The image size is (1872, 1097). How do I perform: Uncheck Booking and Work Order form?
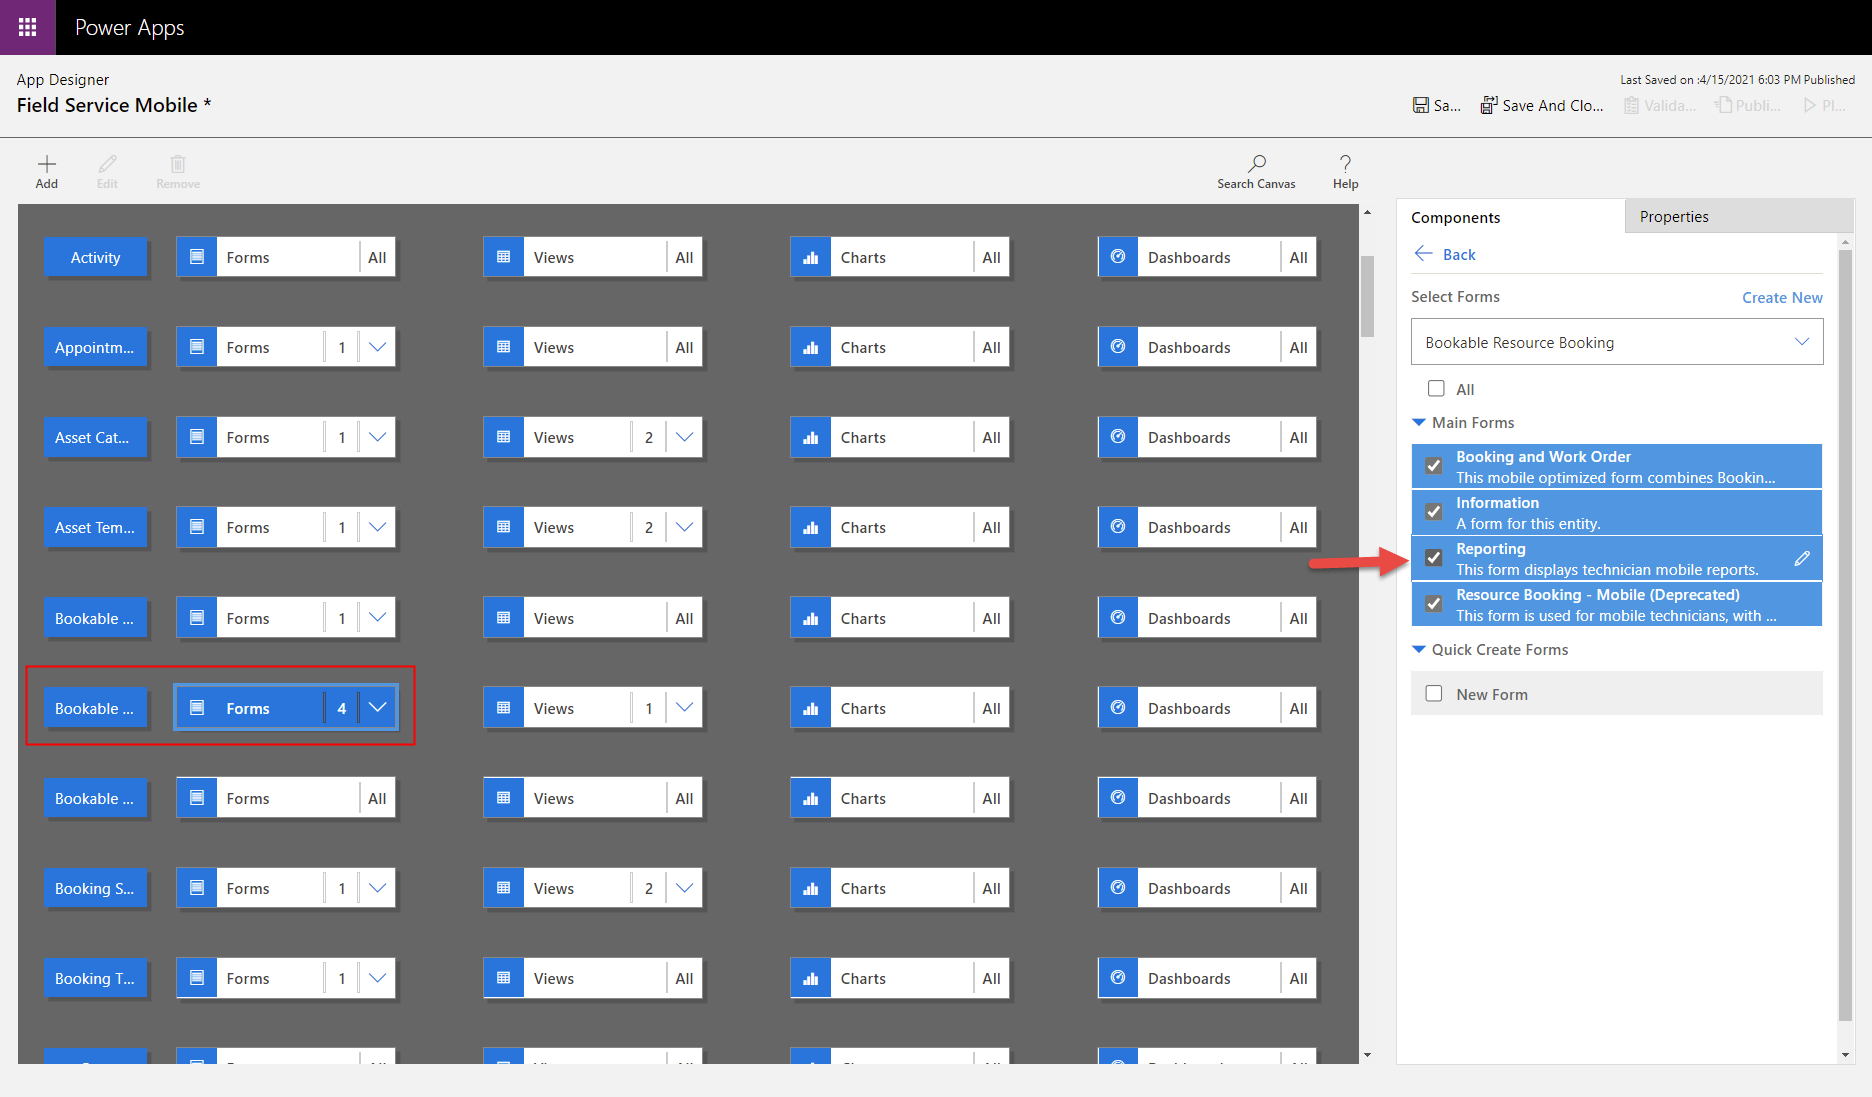coord(1434,466)
